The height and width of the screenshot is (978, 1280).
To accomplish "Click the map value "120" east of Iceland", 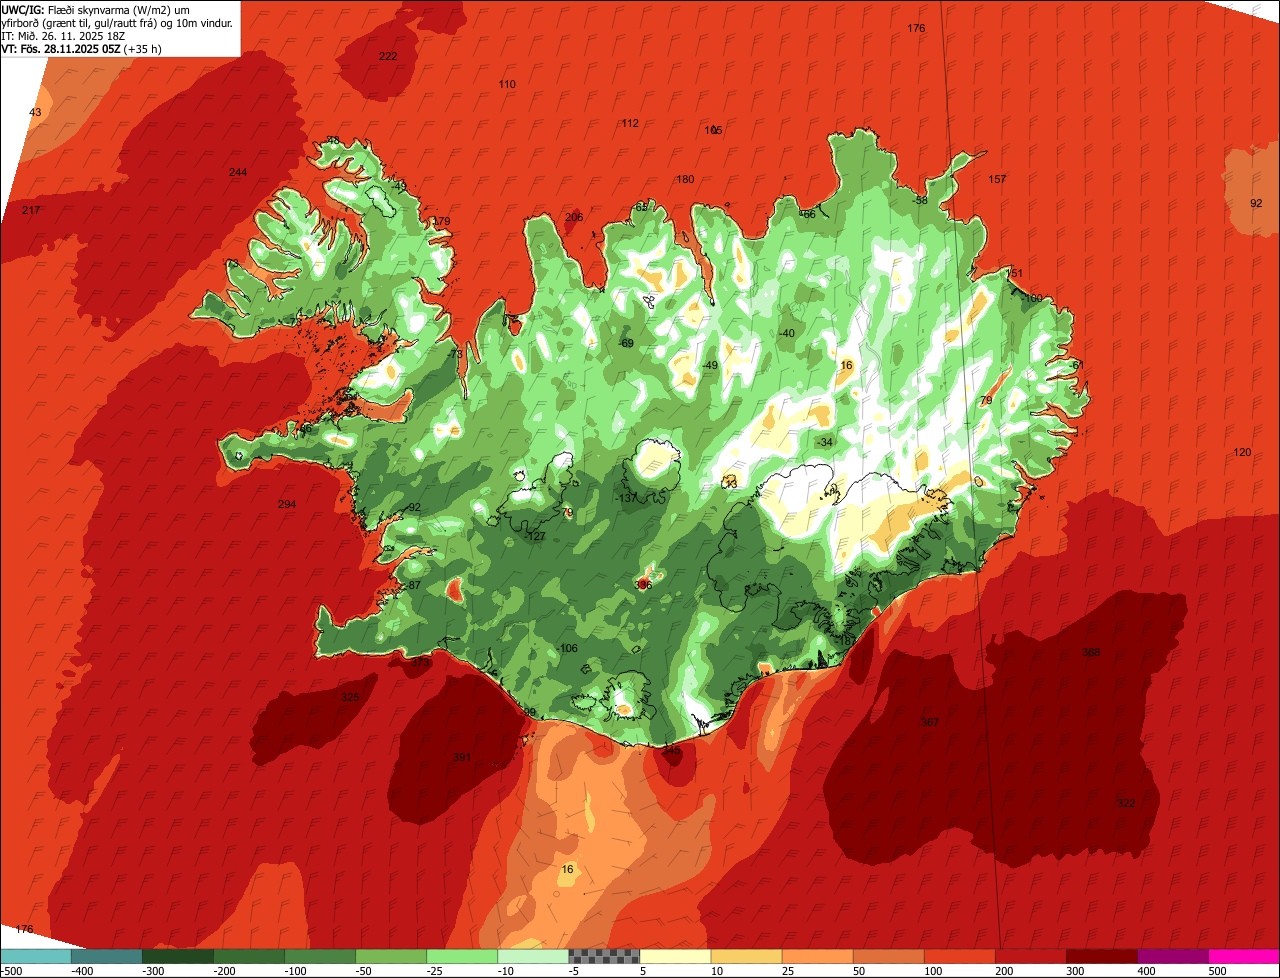I will 1242,452.
